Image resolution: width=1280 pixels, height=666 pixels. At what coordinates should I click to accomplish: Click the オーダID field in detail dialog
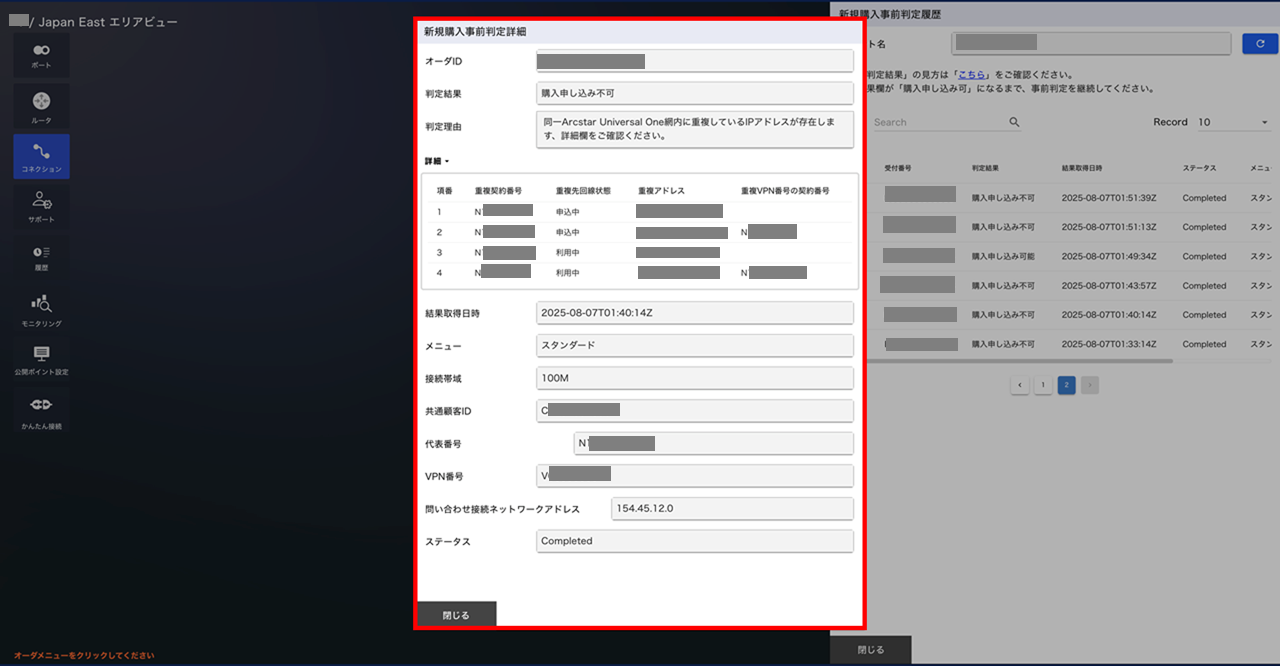point(695,61)
